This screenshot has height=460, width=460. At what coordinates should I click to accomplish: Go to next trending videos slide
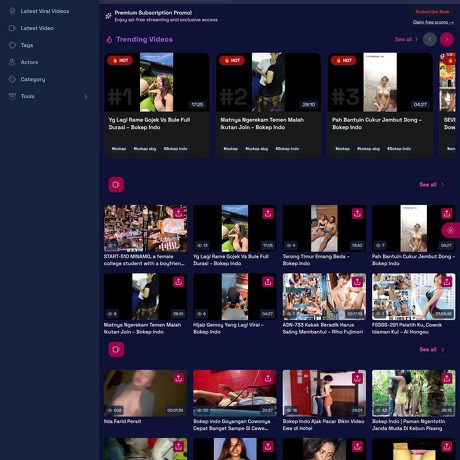point(447,39)
